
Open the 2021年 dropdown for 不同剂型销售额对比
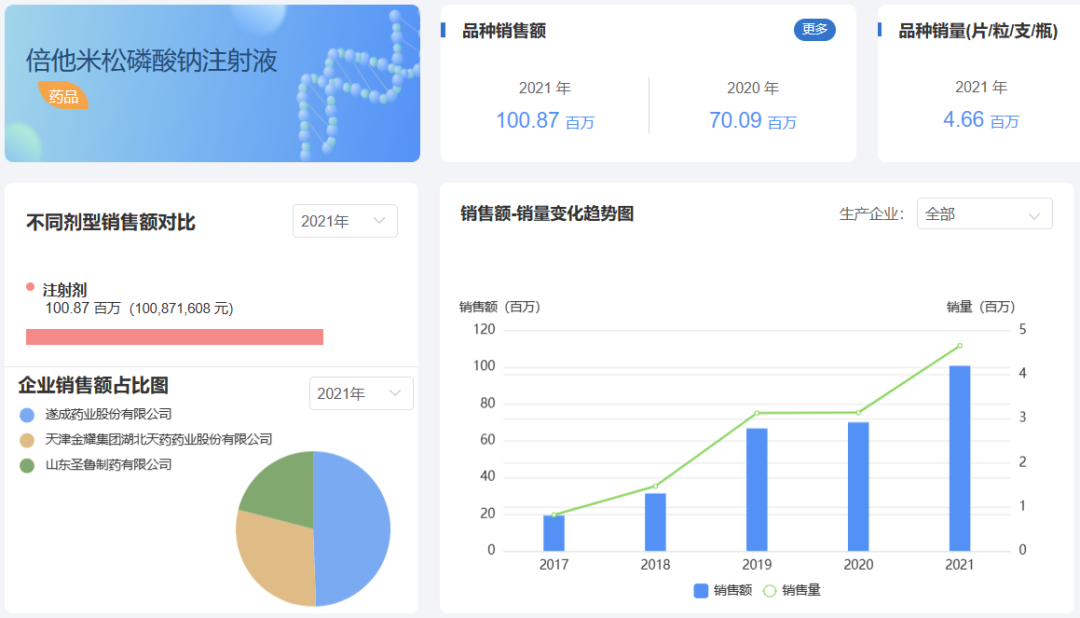tap(344, 221)
